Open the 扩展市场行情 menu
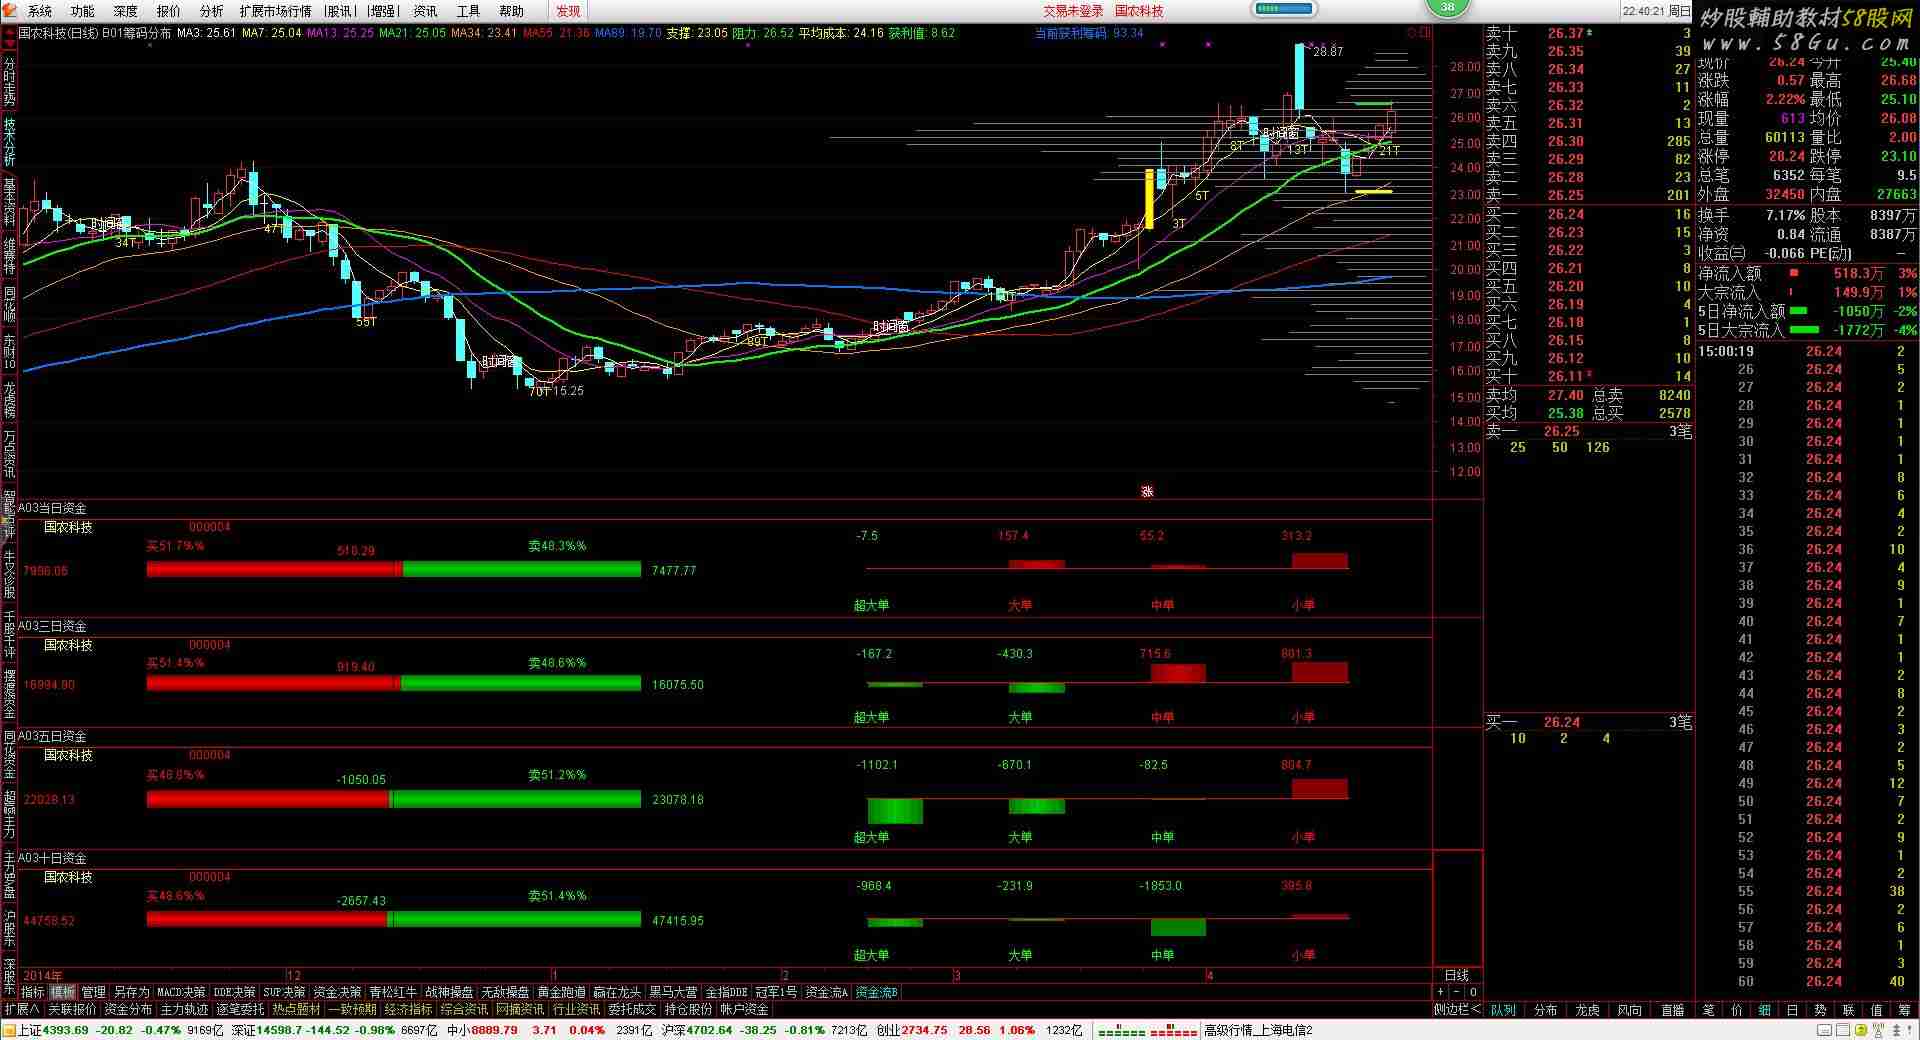 point(275,11)
